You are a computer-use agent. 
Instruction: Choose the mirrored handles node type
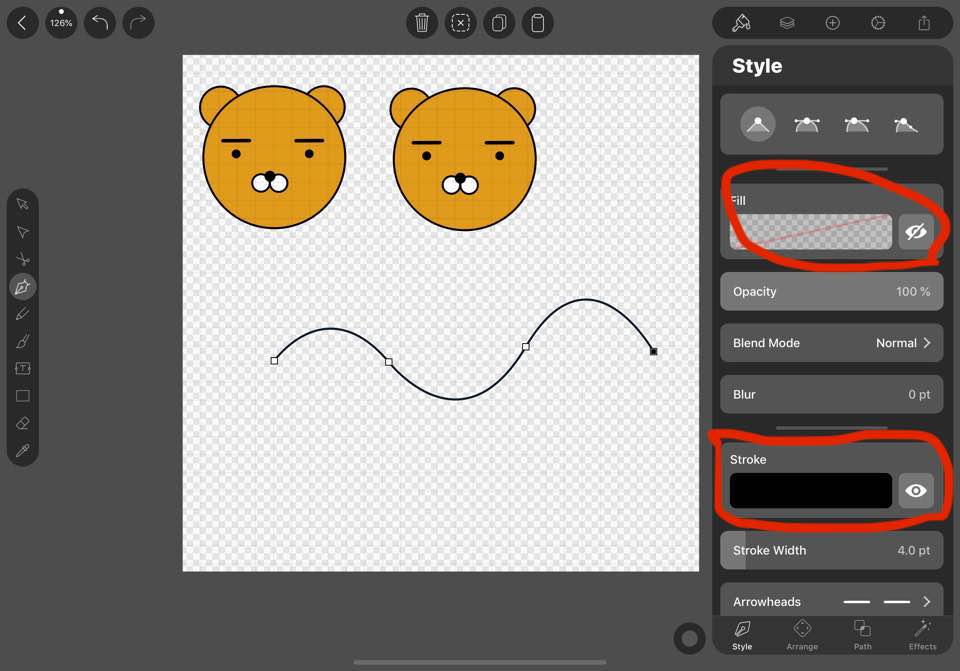[x=807, y=124]
